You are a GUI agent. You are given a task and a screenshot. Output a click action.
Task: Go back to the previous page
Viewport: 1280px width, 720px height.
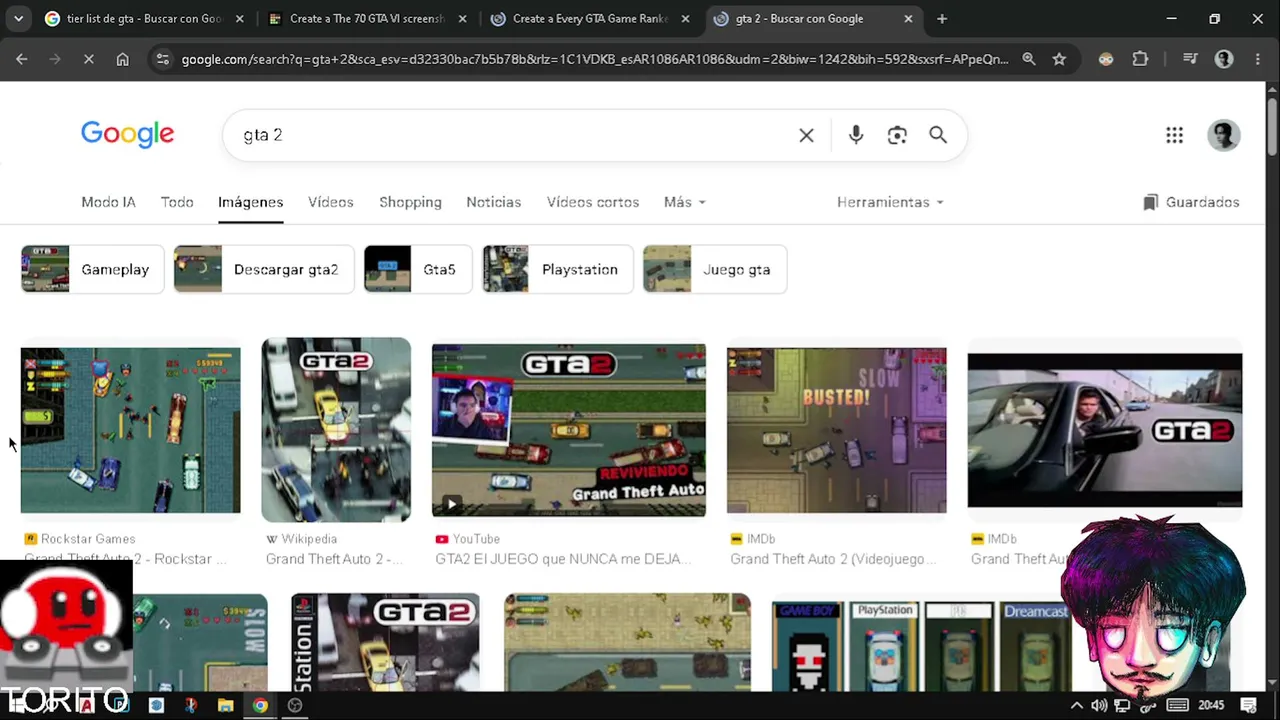click(x=22, y=59)
